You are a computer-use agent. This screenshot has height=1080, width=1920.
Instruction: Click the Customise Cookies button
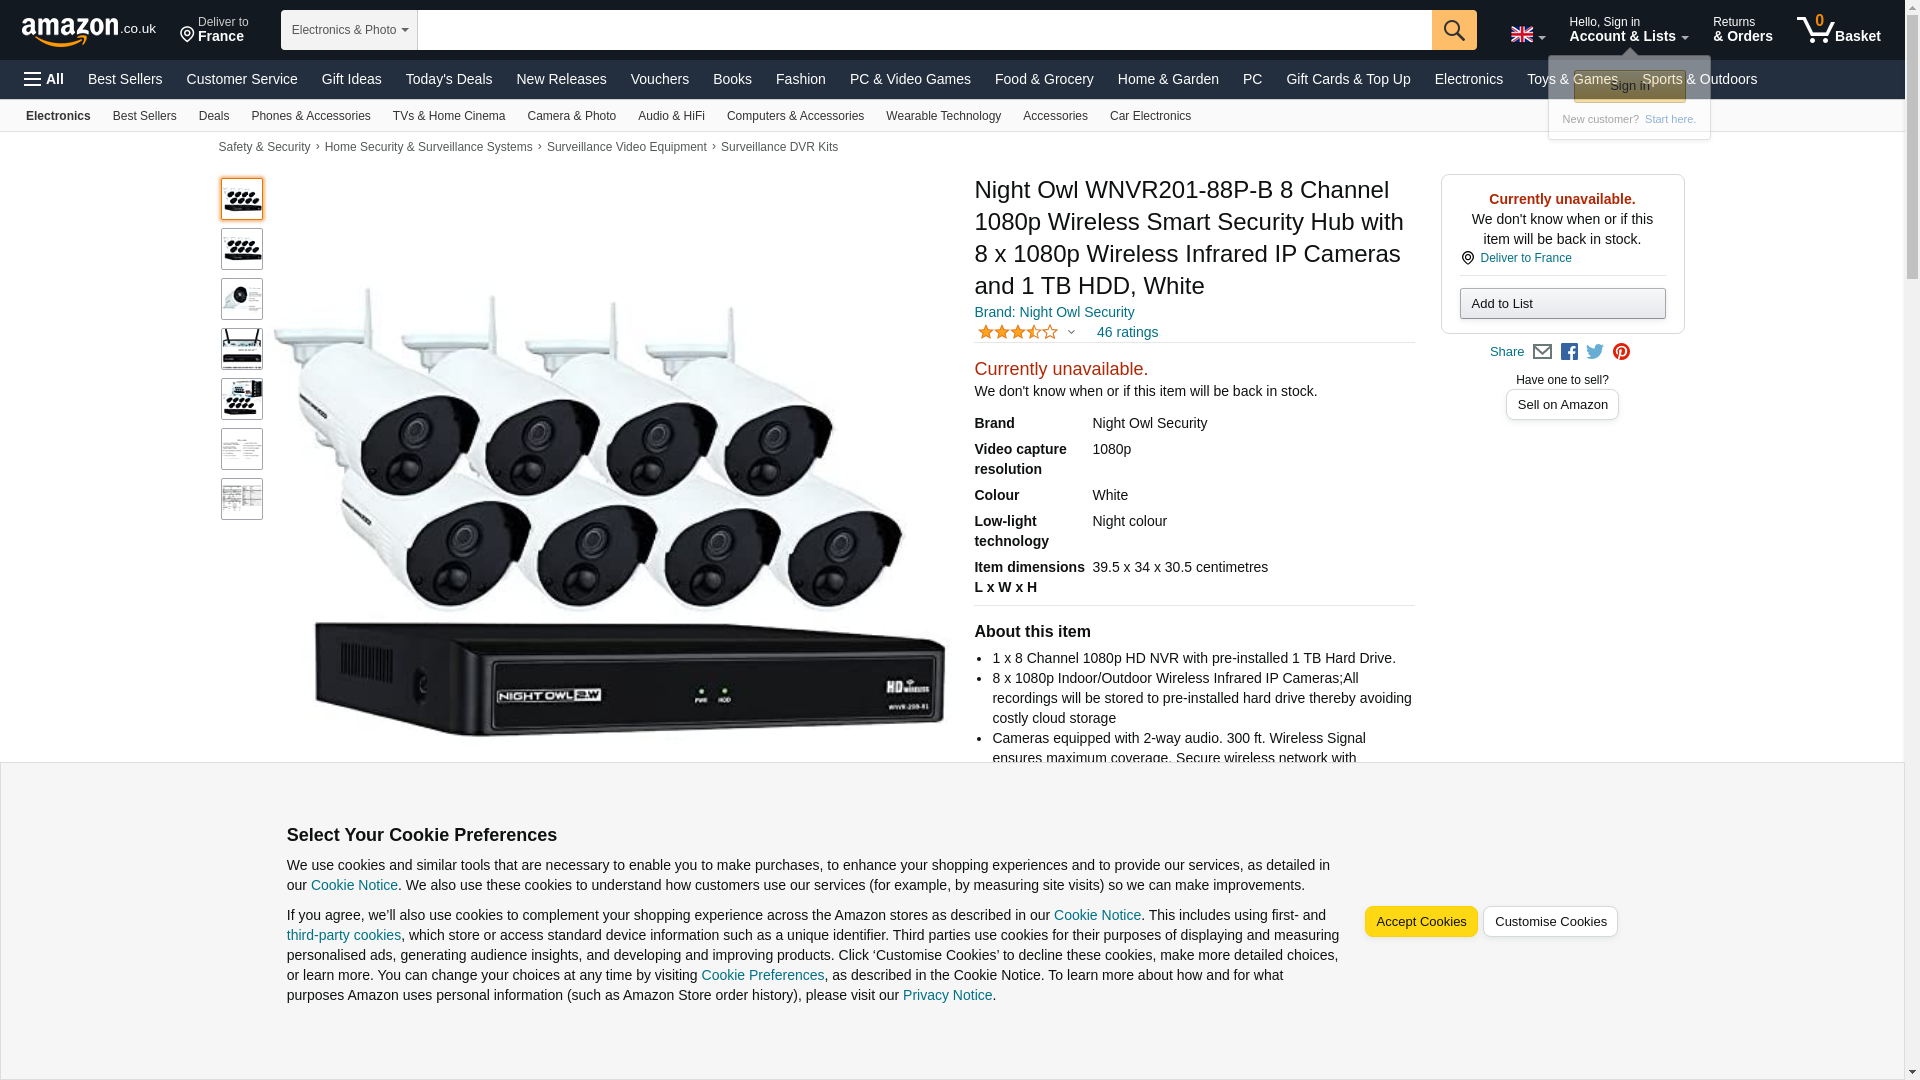(1550, 922)
